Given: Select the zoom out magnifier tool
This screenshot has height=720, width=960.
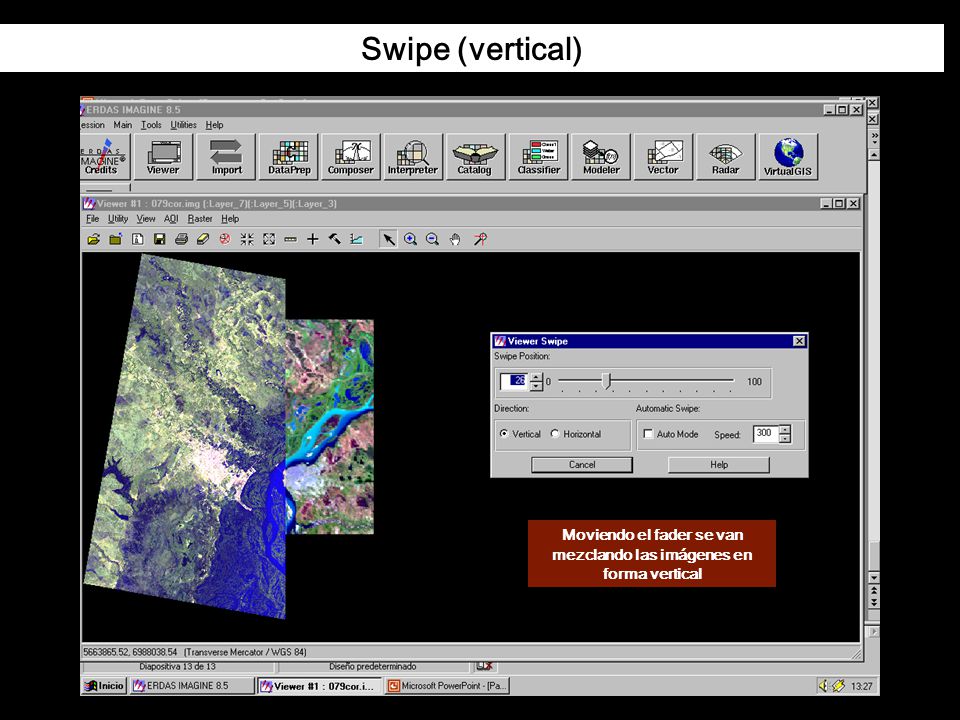Looking at the screenshot, I should (432, 239).
